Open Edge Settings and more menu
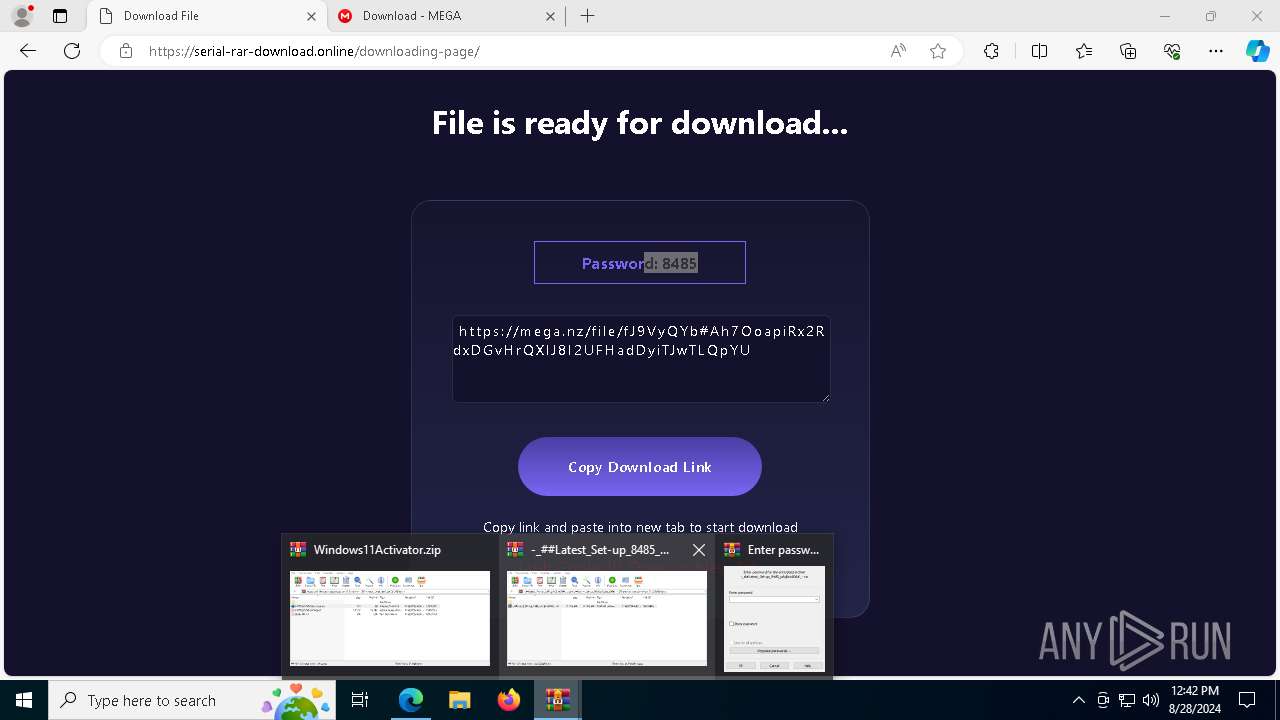 1216,51
